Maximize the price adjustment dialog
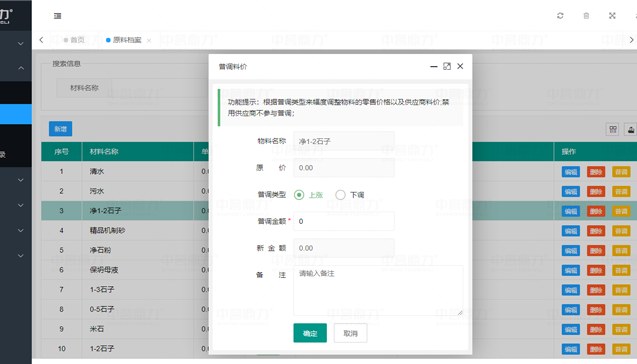The image size is (637, 364). (447, 66)
